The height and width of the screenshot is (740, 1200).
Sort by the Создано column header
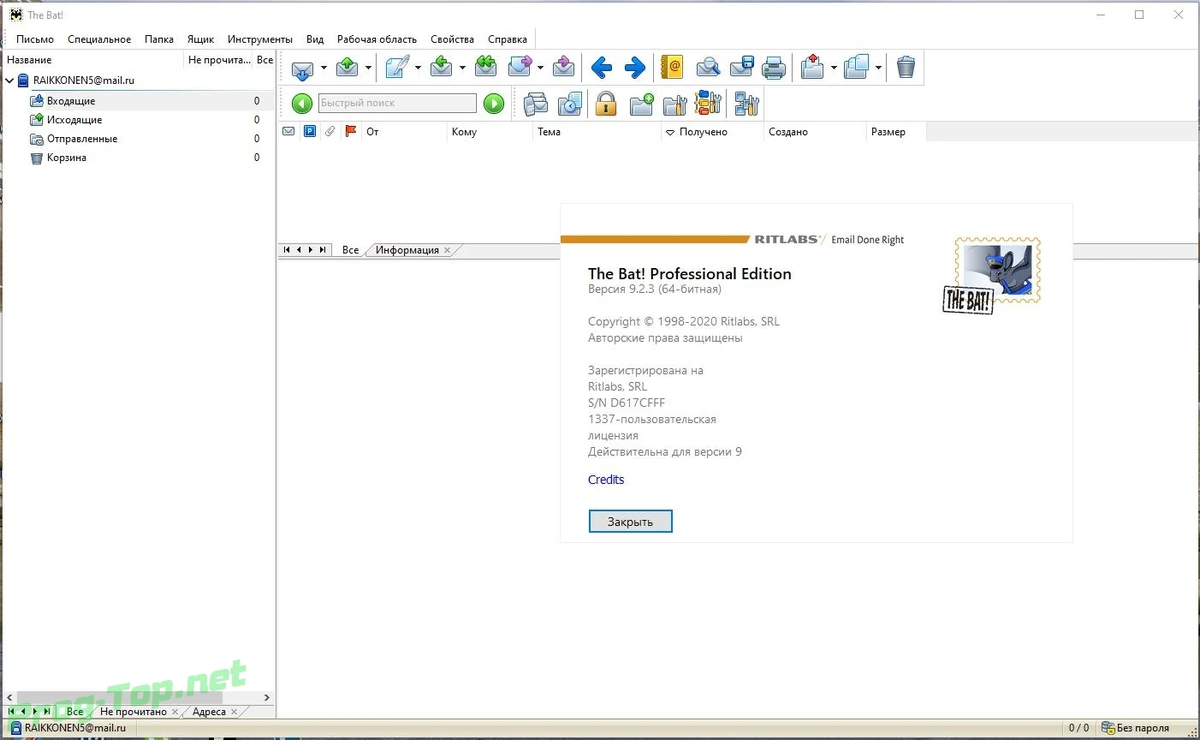814,132
